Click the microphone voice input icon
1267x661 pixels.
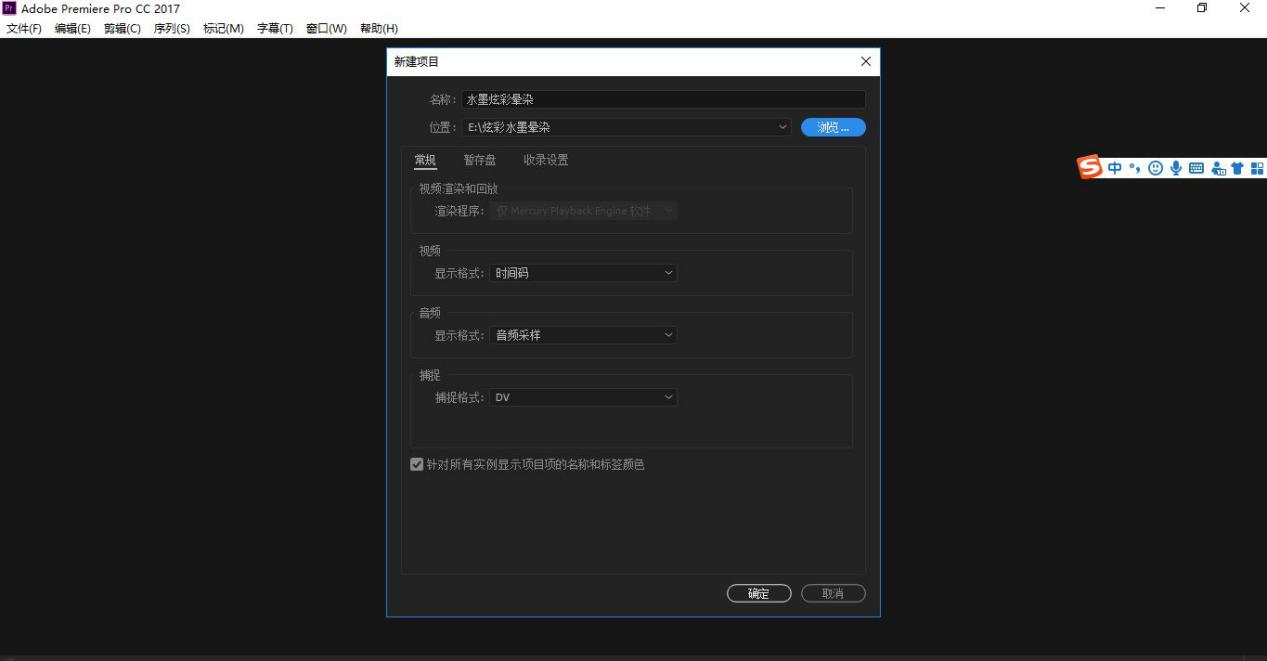coord(1176,169)
